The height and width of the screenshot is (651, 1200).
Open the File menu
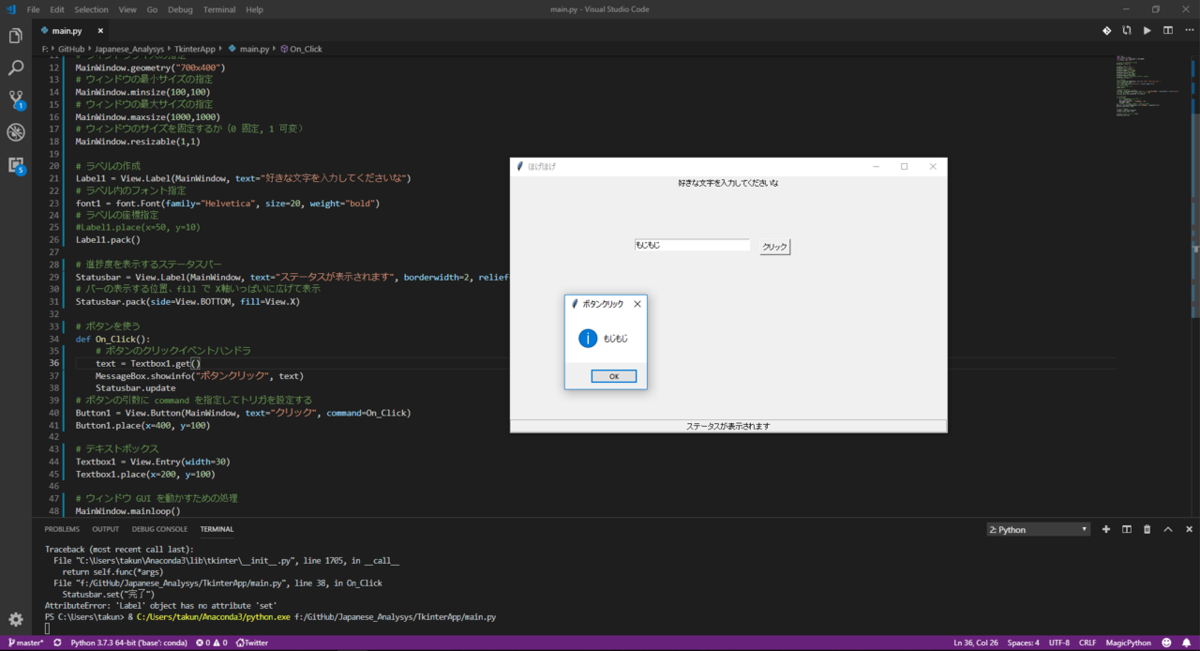tap(34, 9)
